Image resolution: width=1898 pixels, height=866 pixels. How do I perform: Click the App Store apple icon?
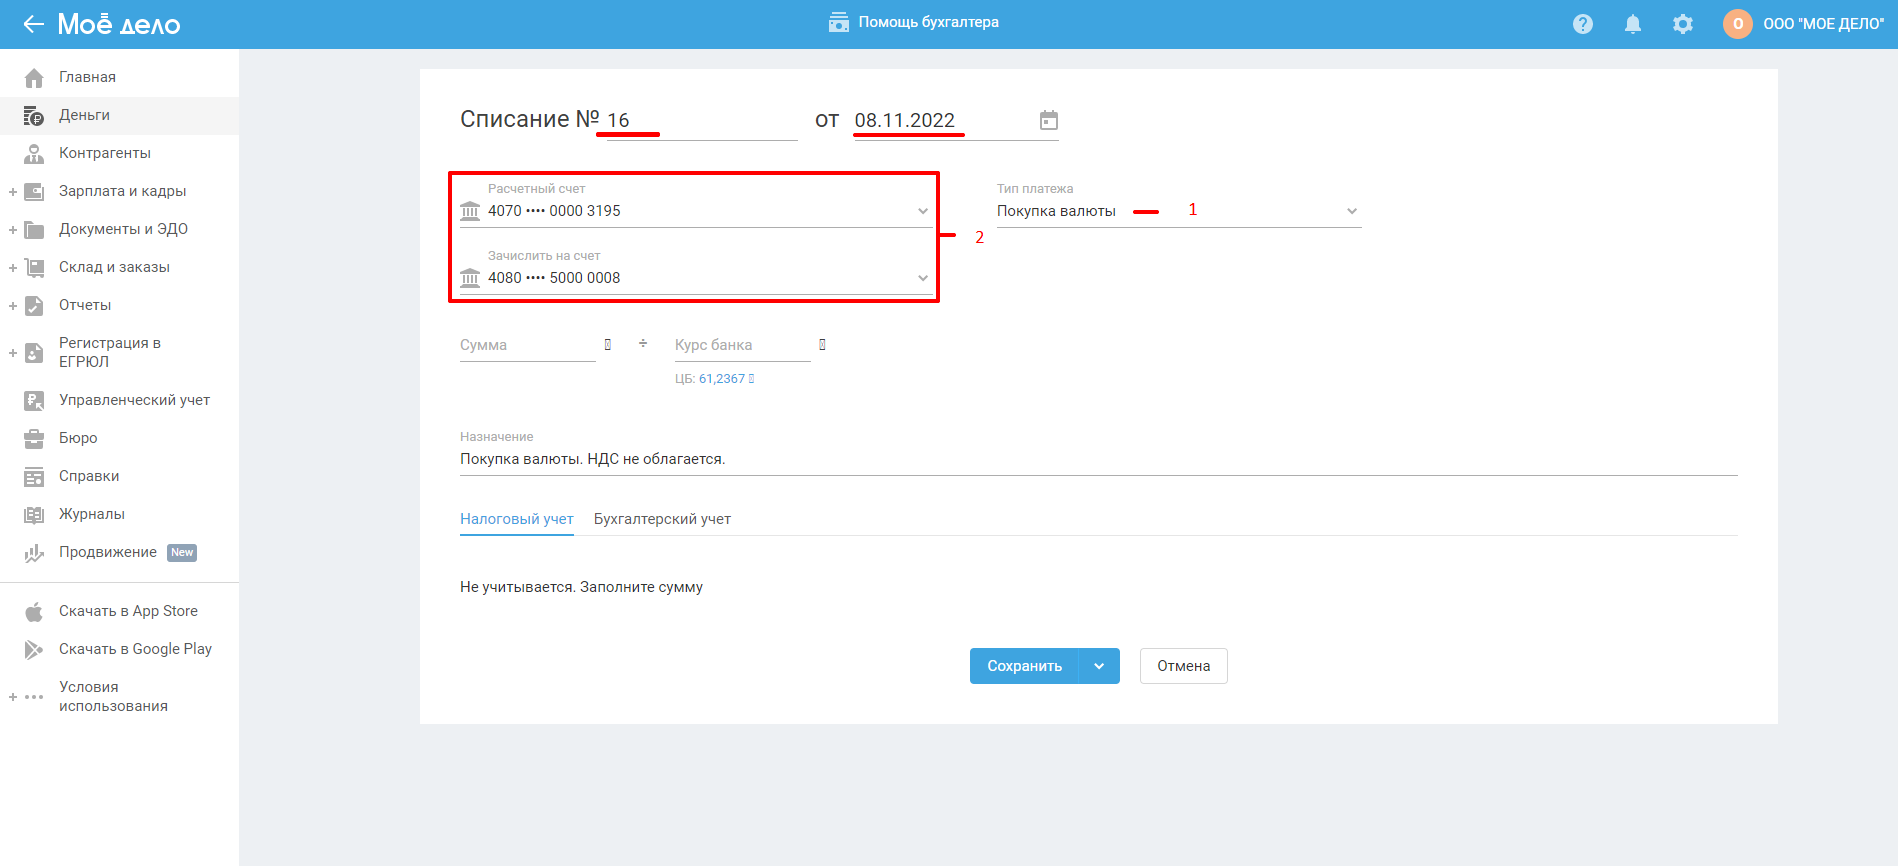[x=34, y=611]
